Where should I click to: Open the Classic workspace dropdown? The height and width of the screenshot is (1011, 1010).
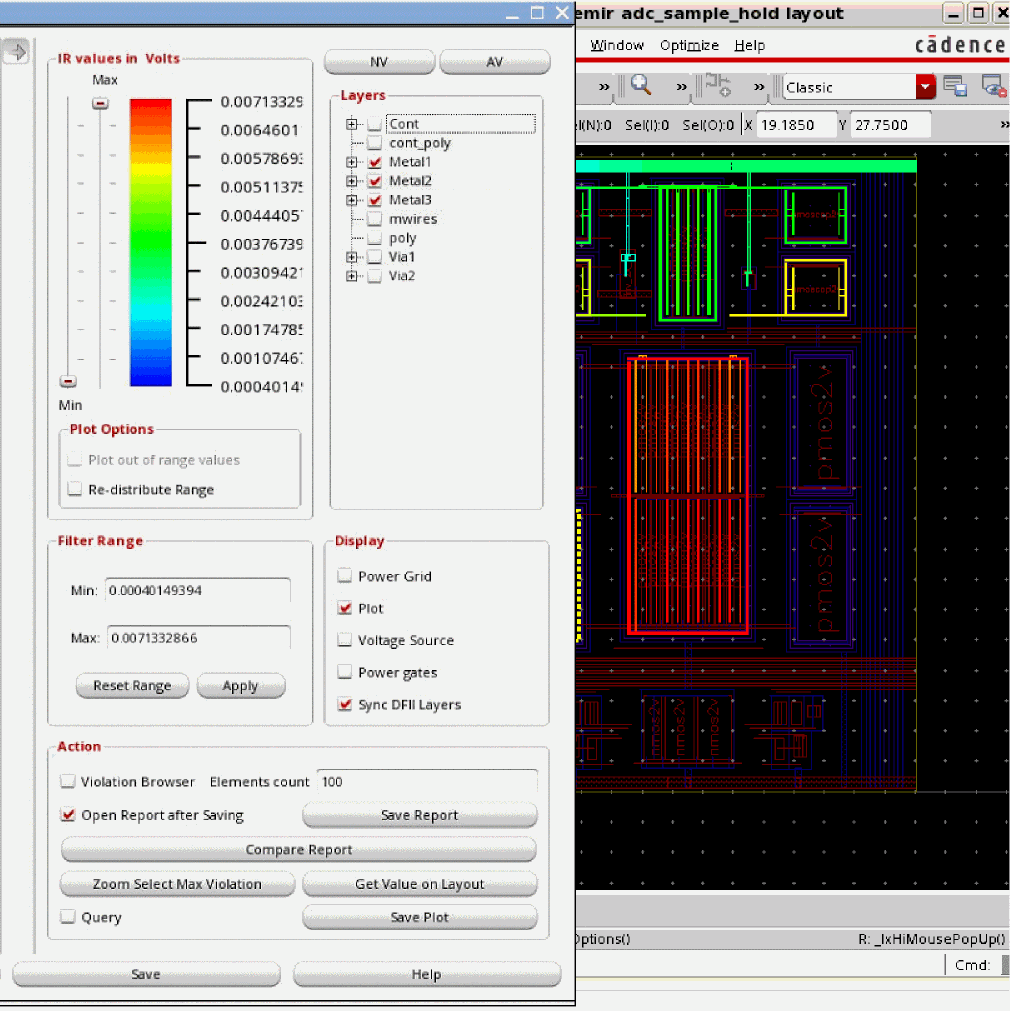click(925, 87)
